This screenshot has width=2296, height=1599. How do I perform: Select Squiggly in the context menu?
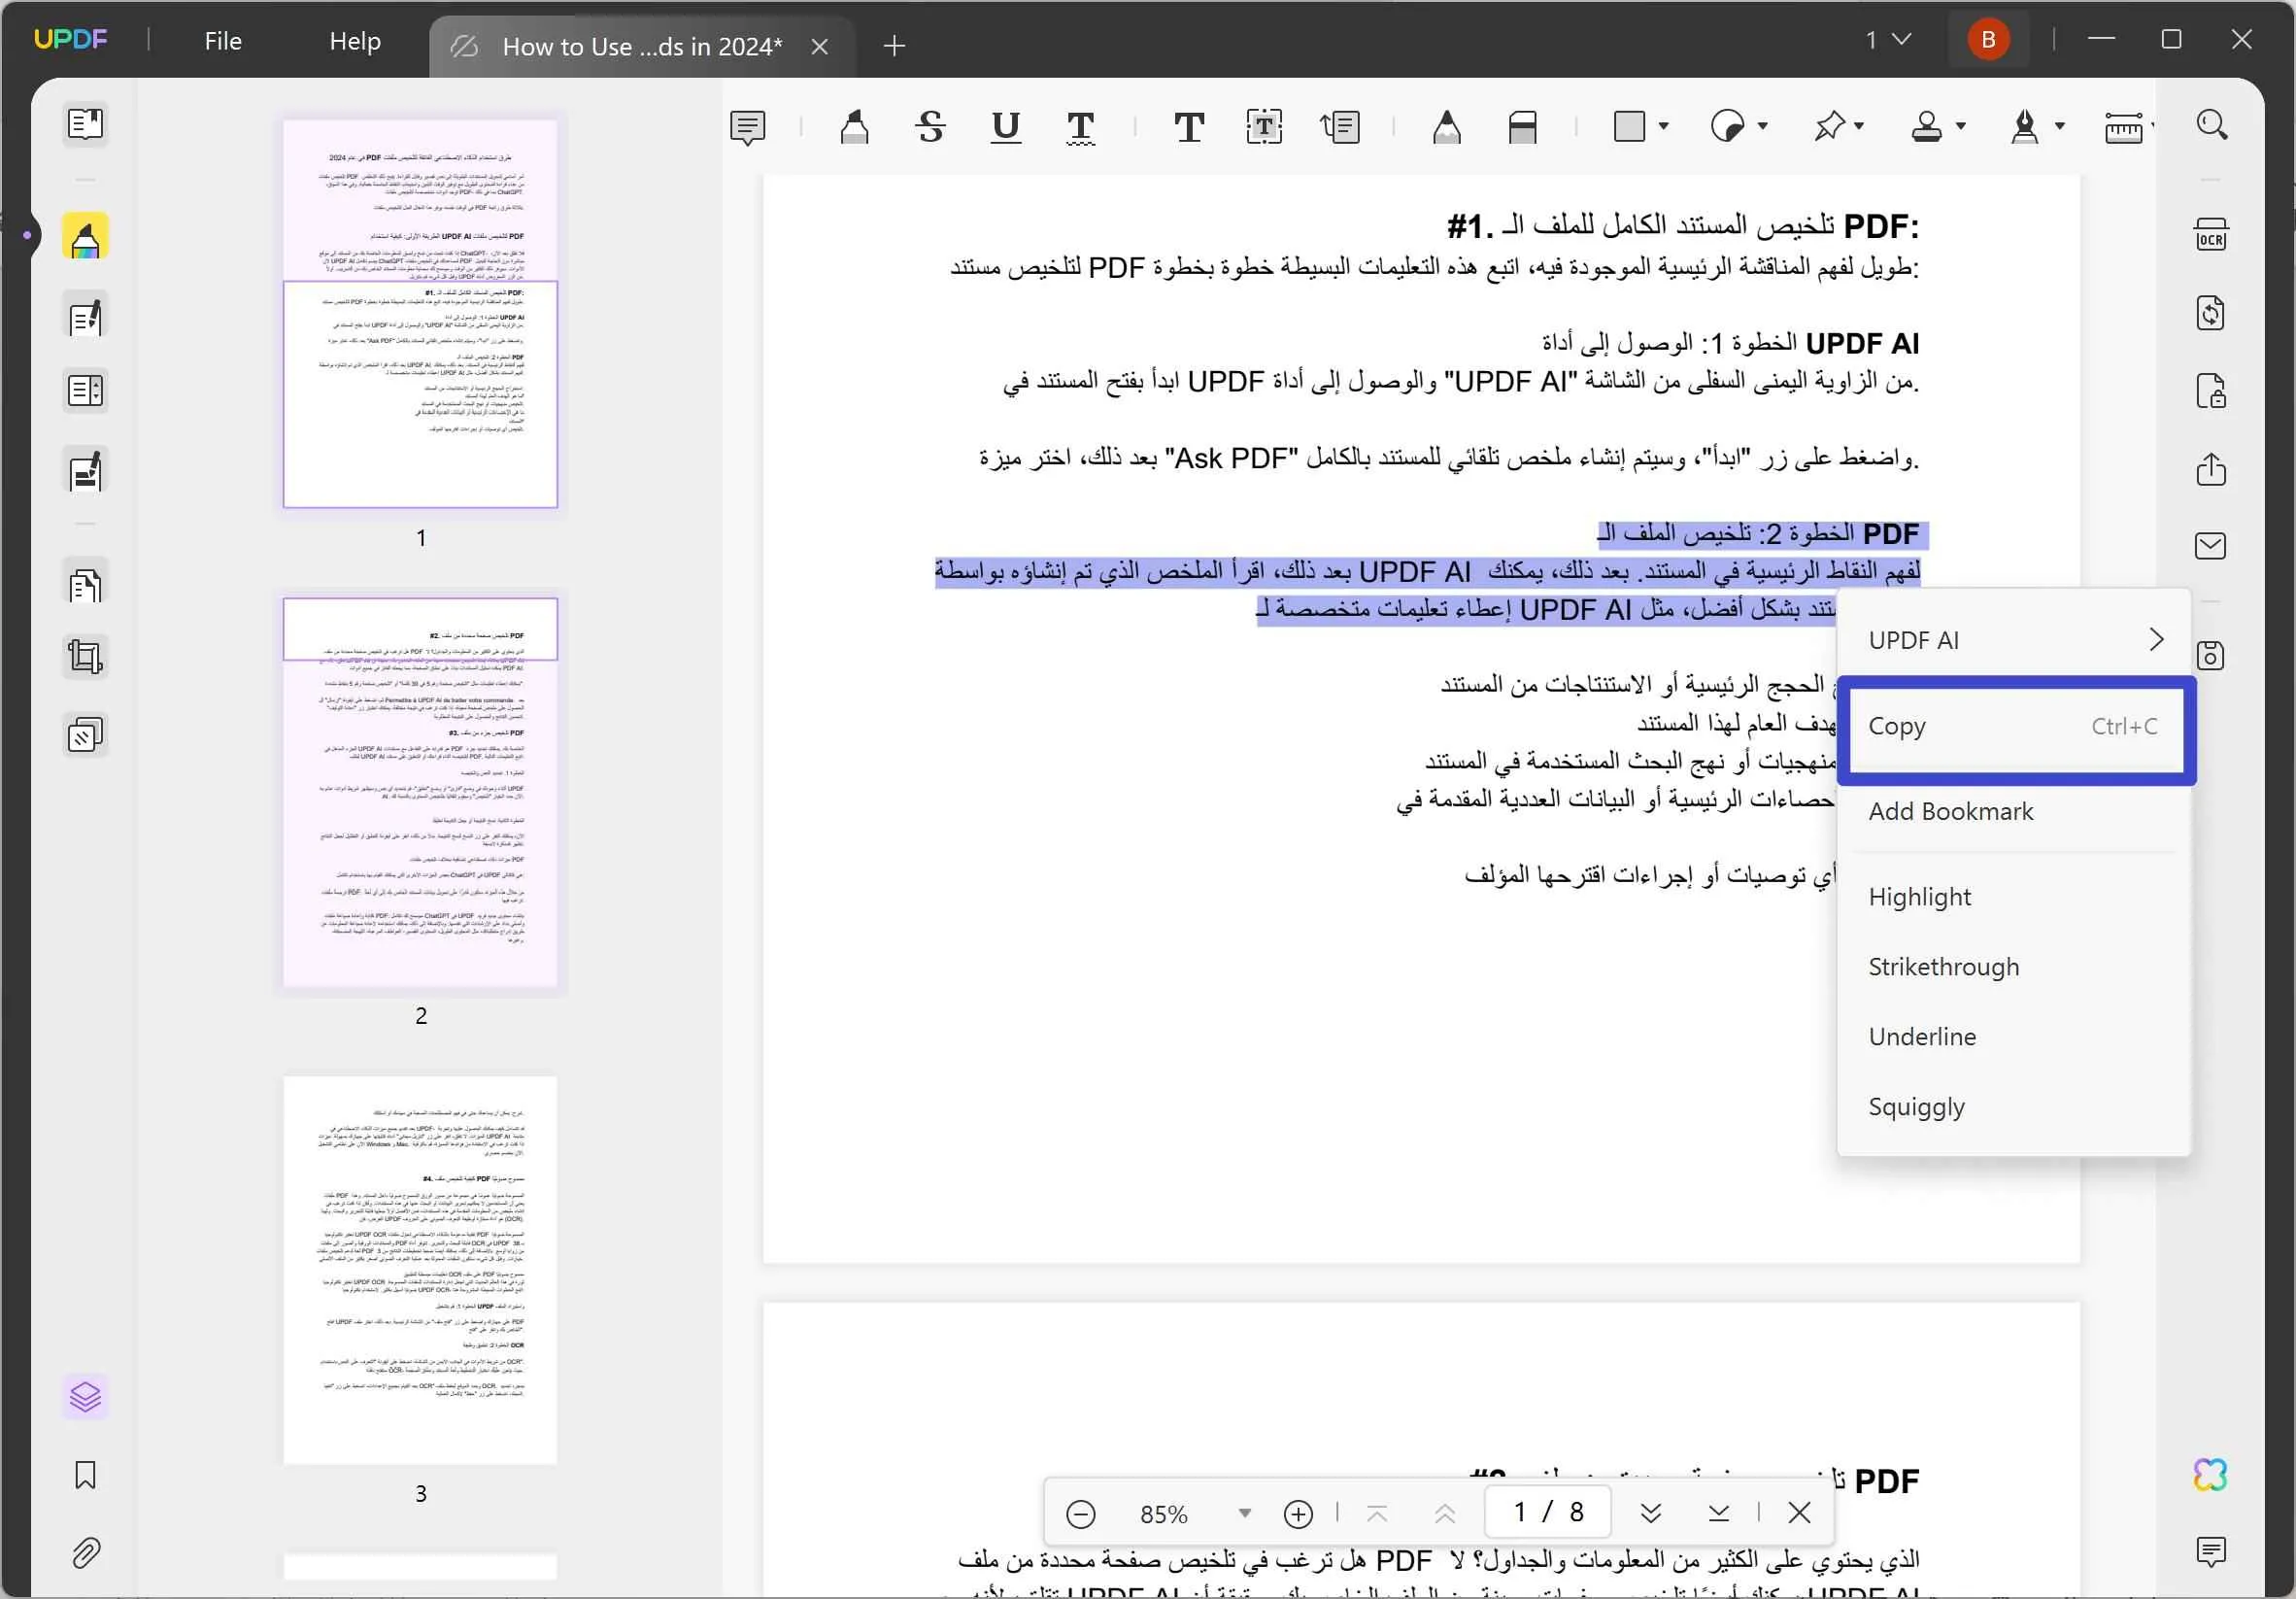click(1915, 1106)
